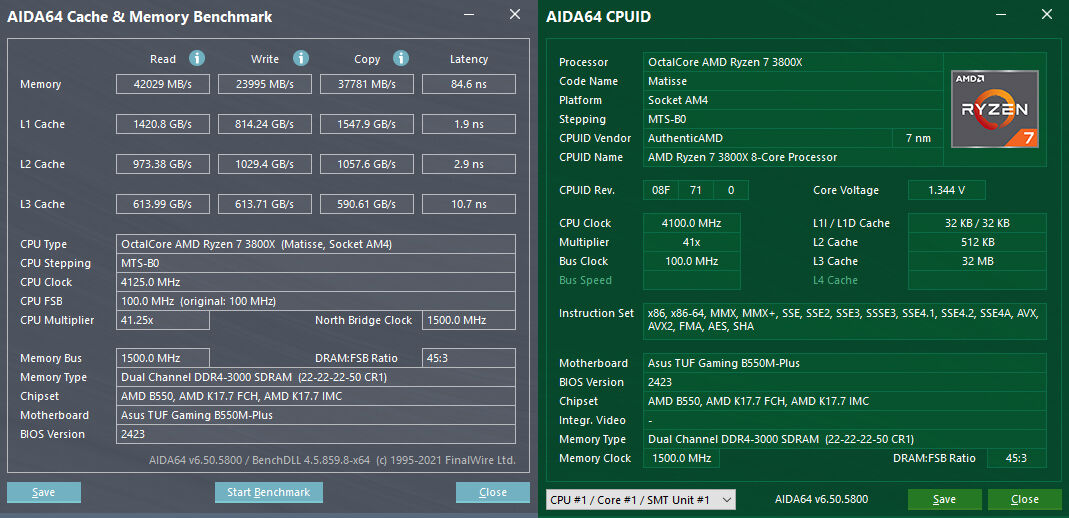This screenshot has height=518, width=1069.
Task: Click the Code Name Matisse field
Action: pos(793,81)
